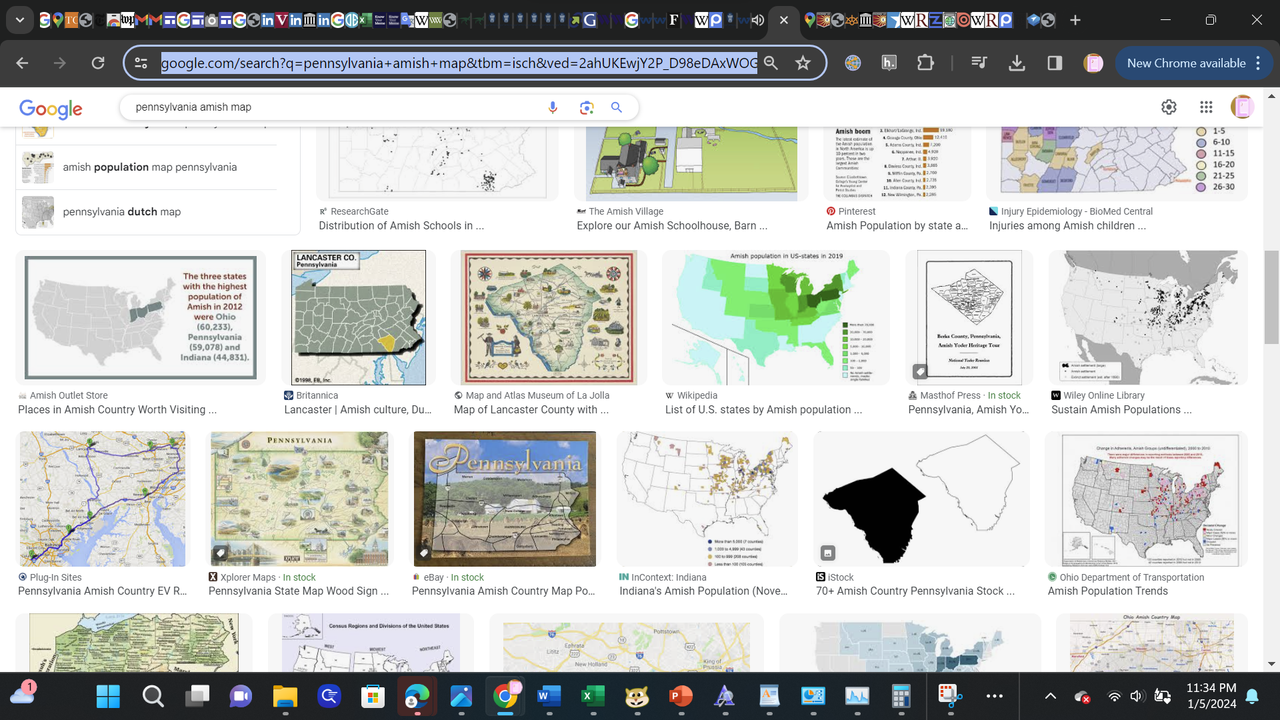Click the magnifier search button in search box
This screenshot has width=1280, height=720.
617,108
